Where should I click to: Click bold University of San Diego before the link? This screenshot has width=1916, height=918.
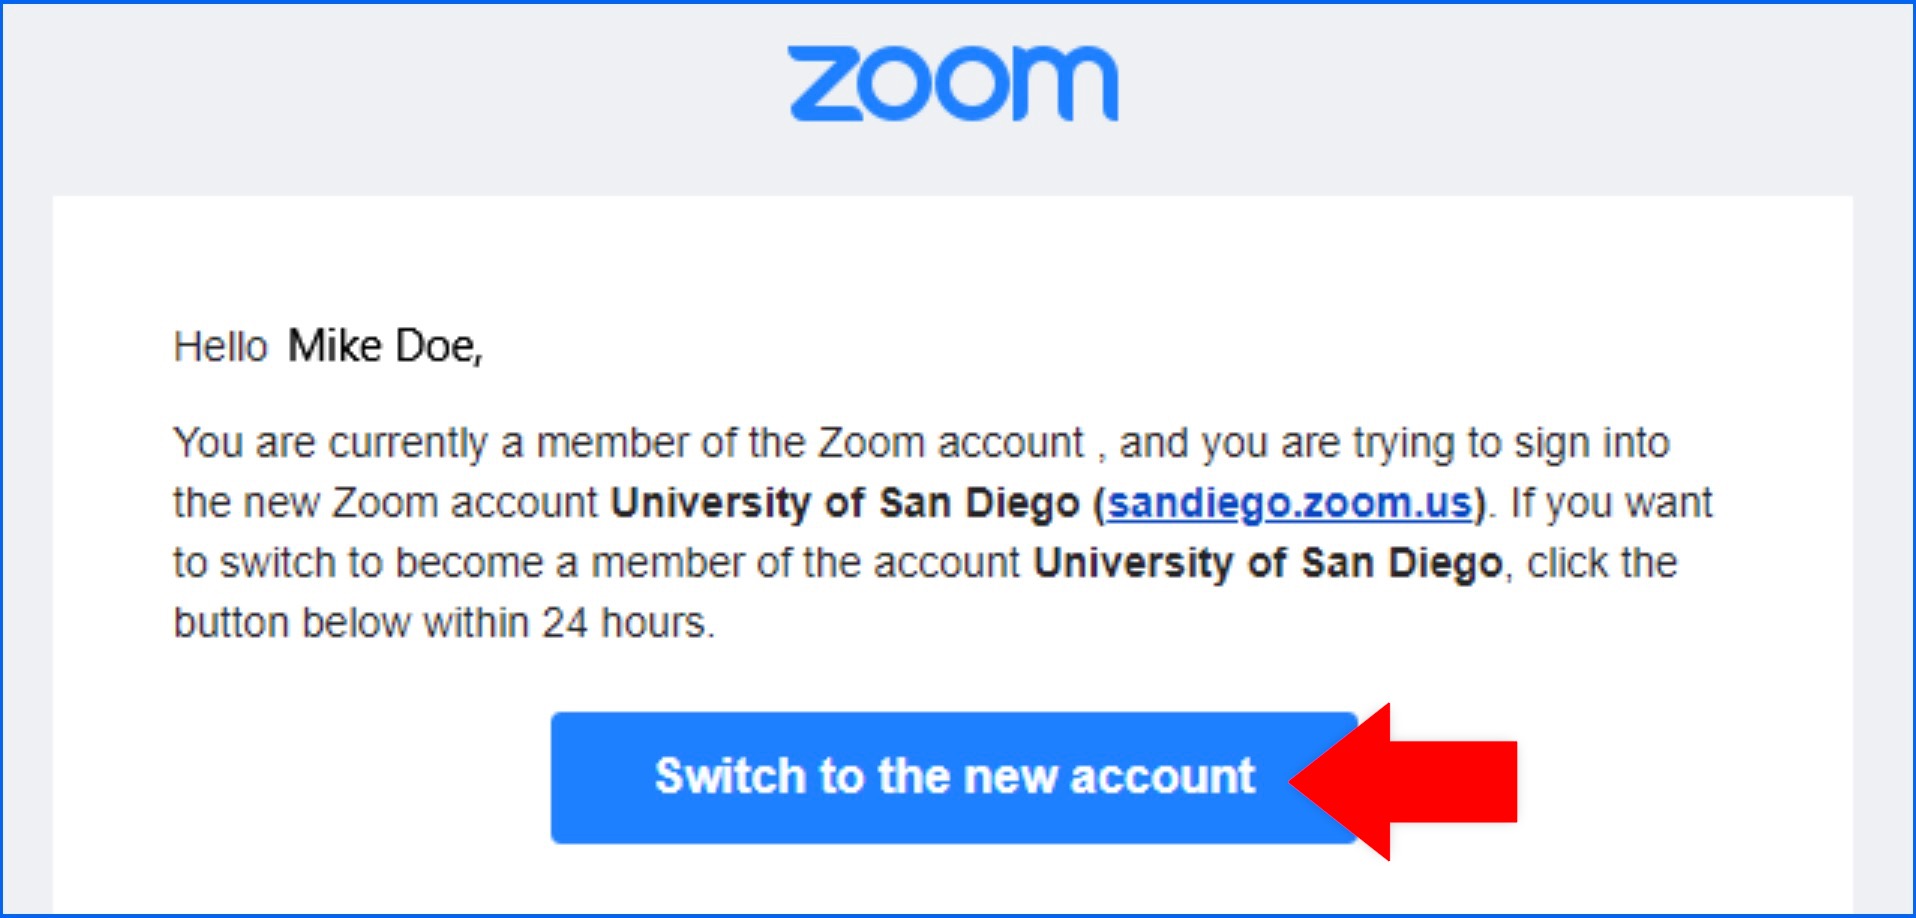(845, 503)
